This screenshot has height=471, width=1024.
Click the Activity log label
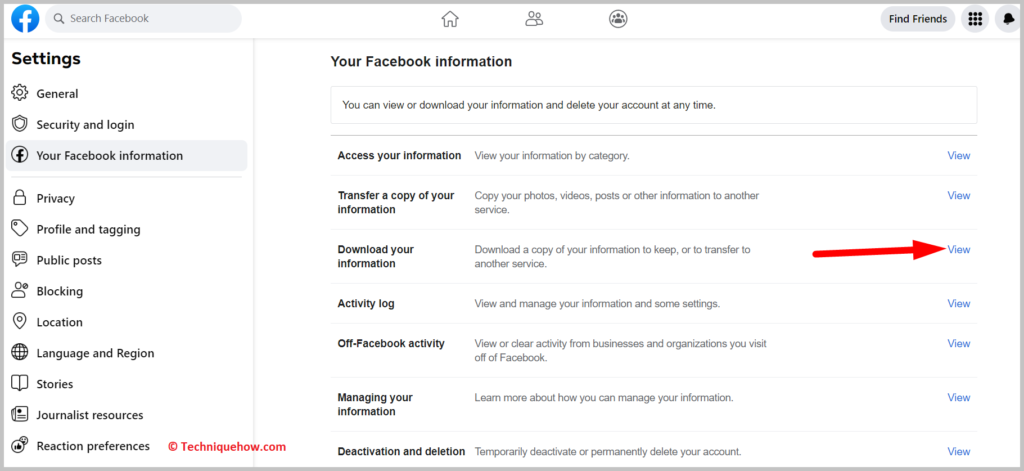pos(366,304)
